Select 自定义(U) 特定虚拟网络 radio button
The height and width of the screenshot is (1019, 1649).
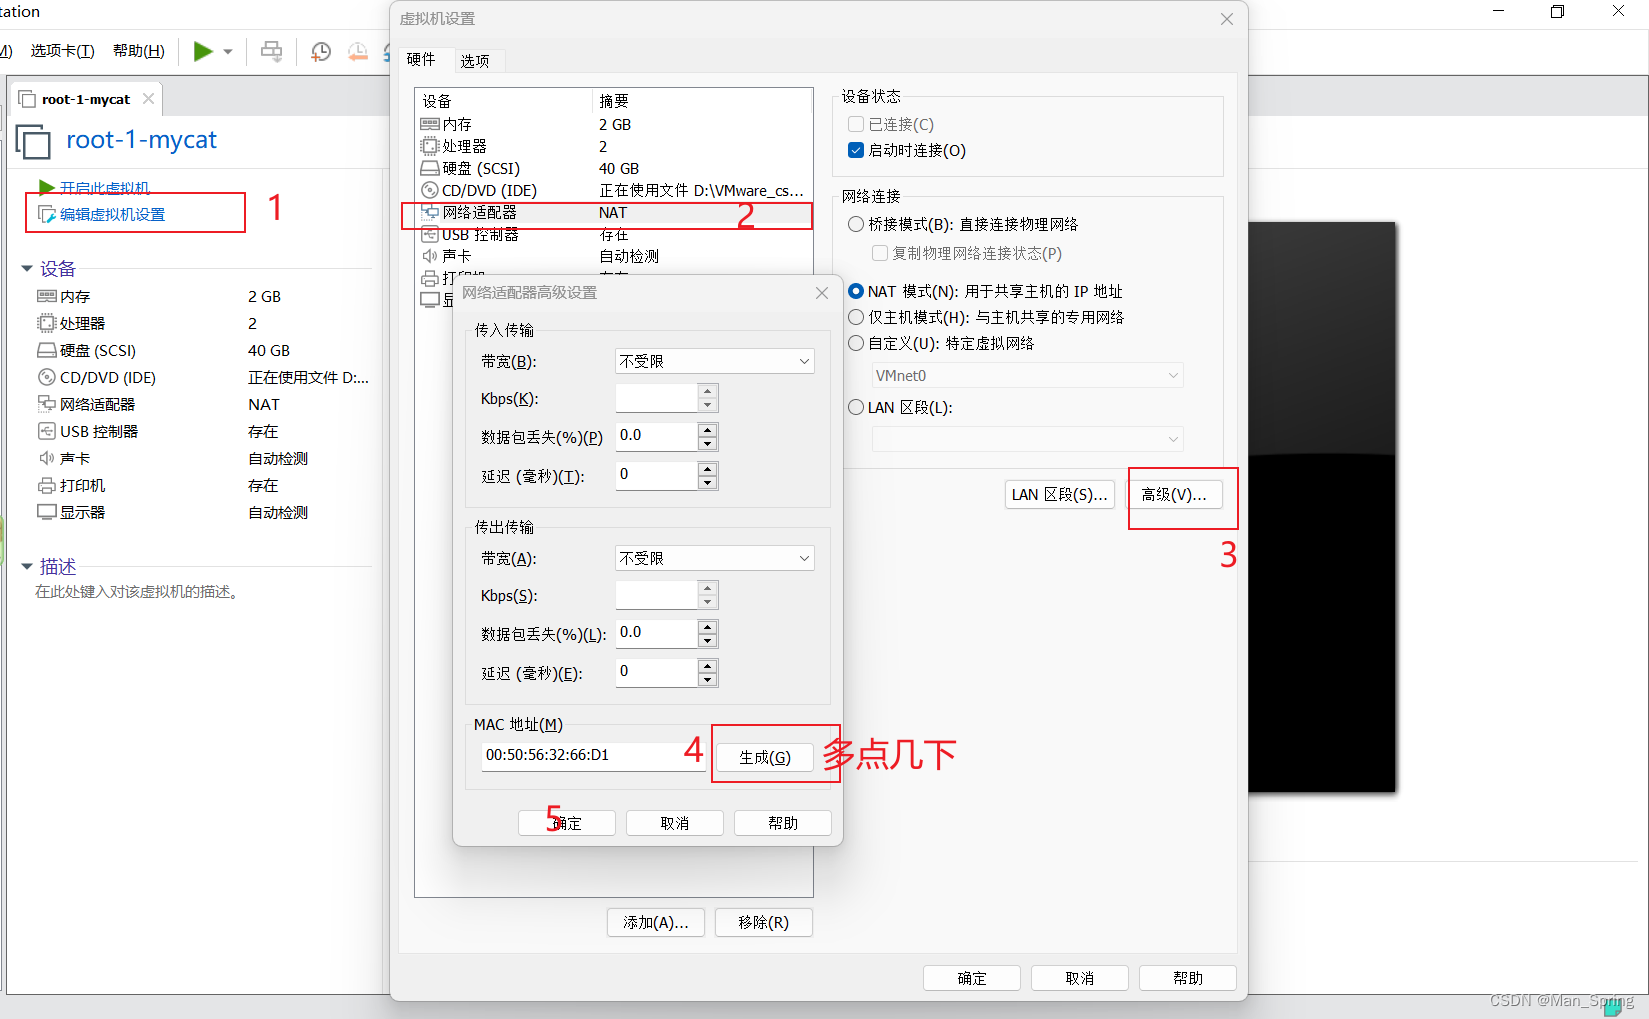point(856,343)
